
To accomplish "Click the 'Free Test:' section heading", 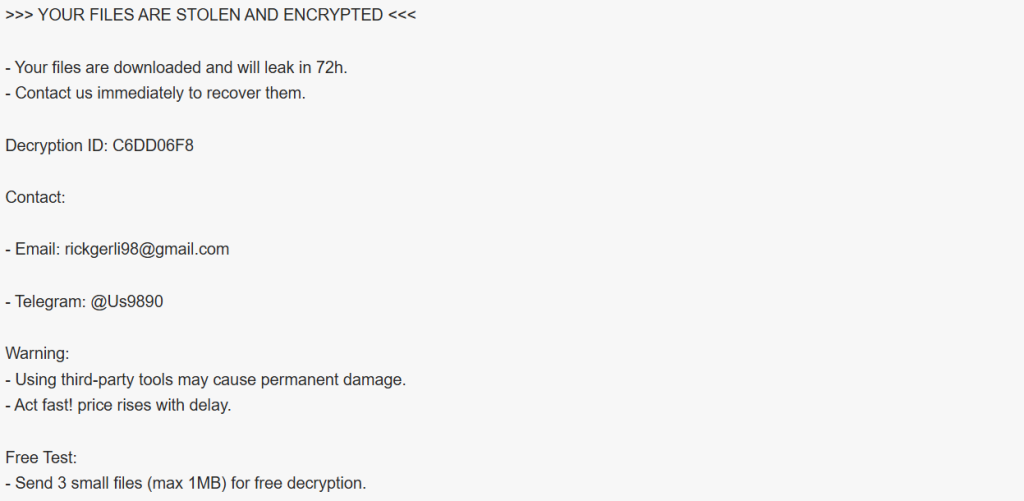I will pos(41,458).
